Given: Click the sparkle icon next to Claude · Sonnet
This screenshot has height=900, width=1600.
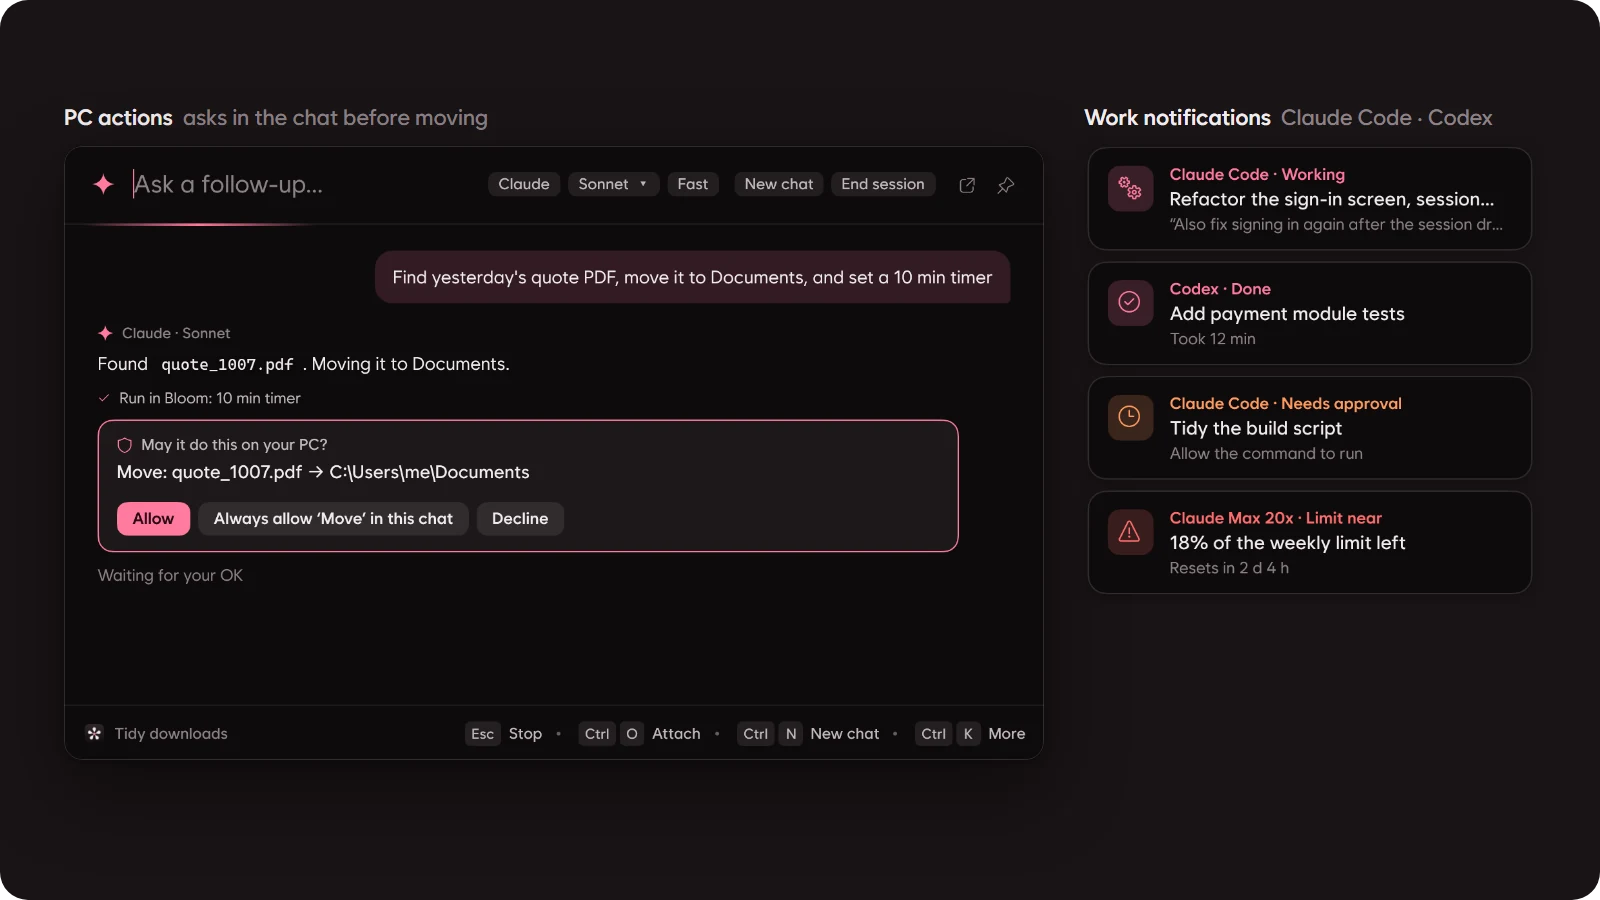Looking at the screenshot, I should pos(105,333).
